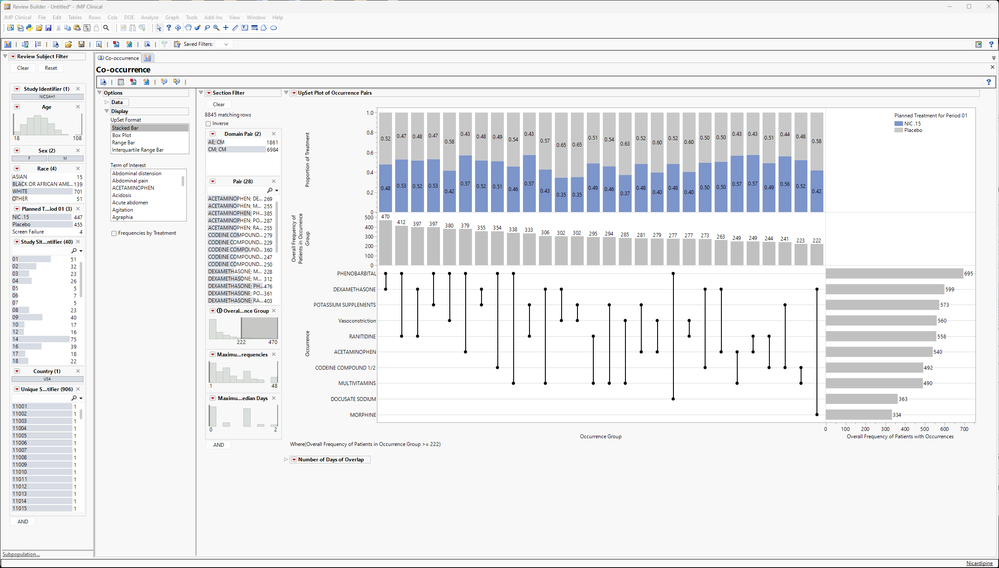999x568 pixels.
Task: Select the Crosshairs move tool
Action: [x=178, y=28]
